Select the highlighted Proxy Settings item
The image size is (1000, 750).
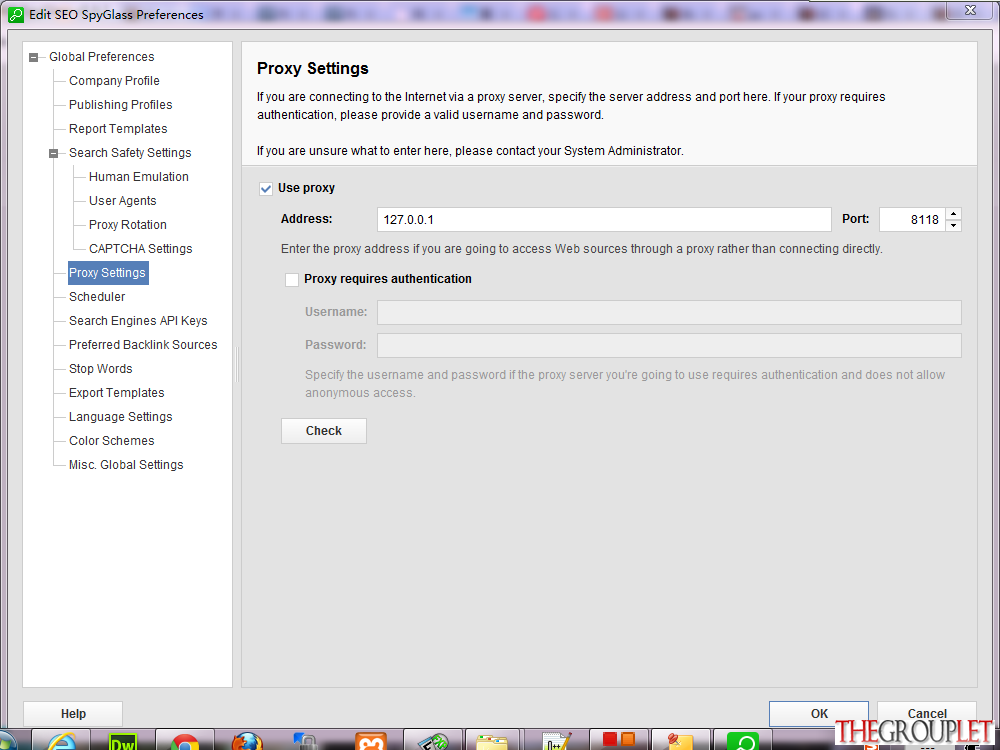point(108,273)
